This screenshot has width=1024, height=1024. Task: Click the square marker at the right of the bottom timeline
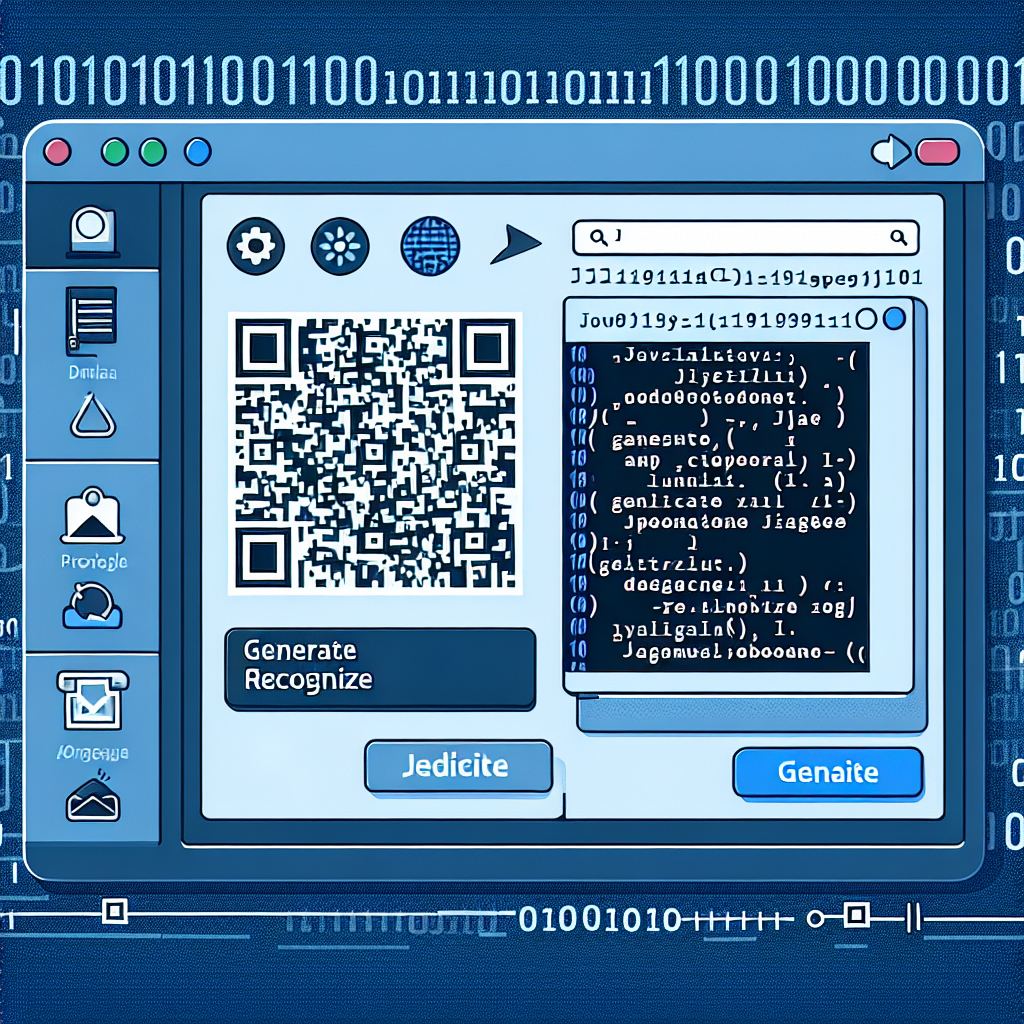(x=856, y=915)
